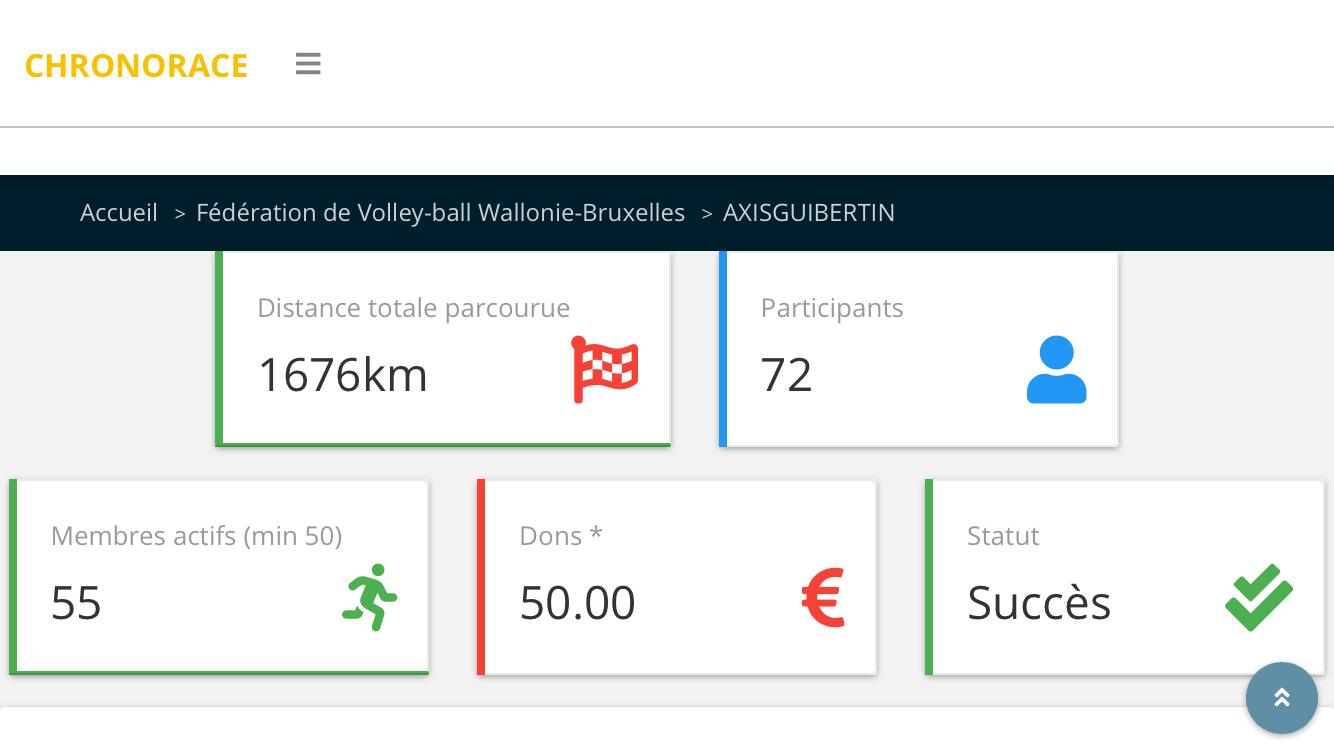Click the blue participant user icon

tap(1056, 370)
